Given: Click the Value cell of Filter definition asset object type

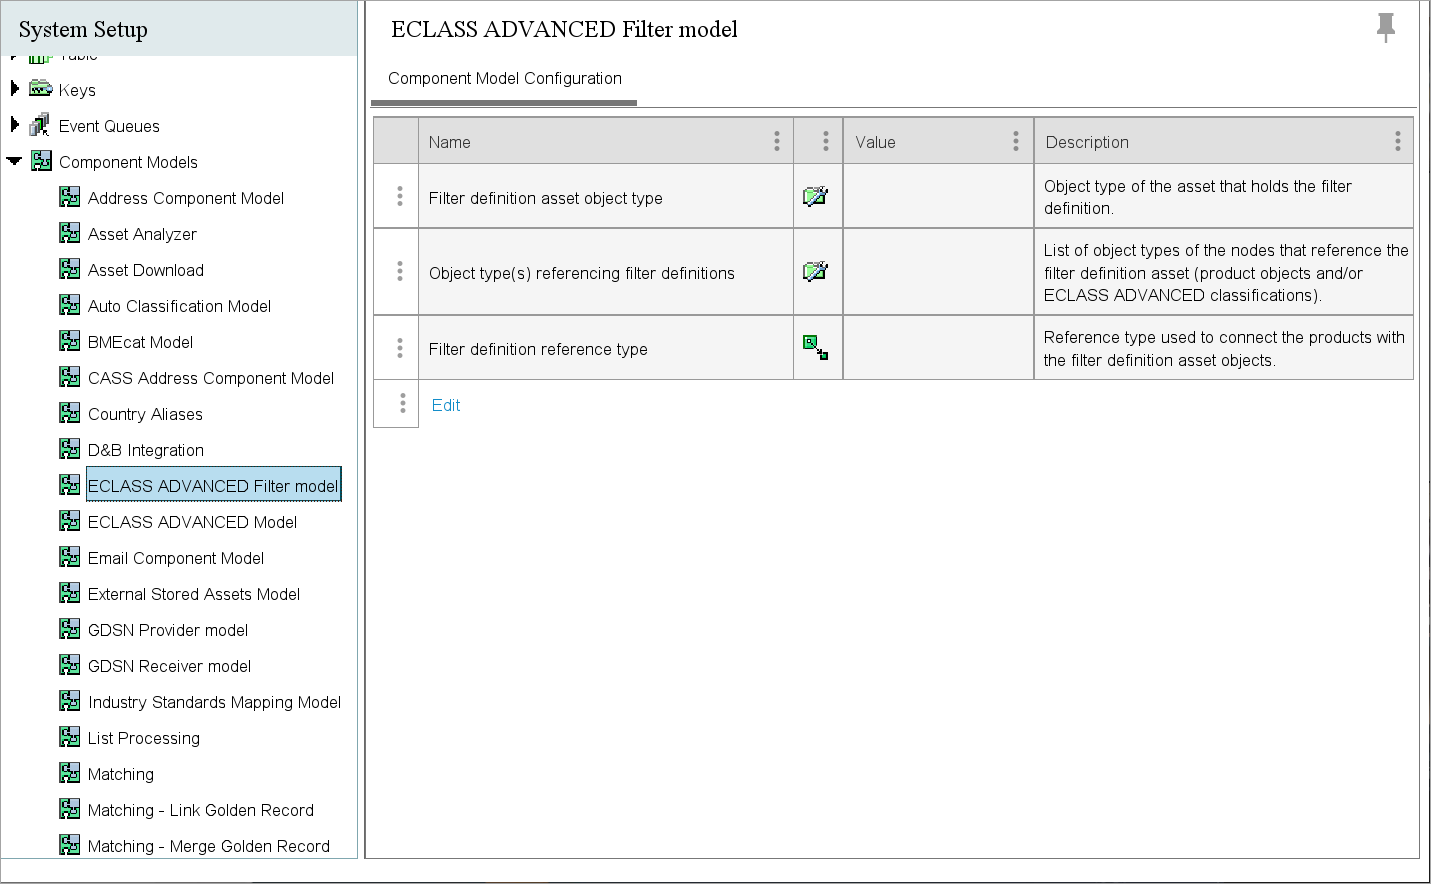Looking at the screenshot, I should [x=938, y=196].
